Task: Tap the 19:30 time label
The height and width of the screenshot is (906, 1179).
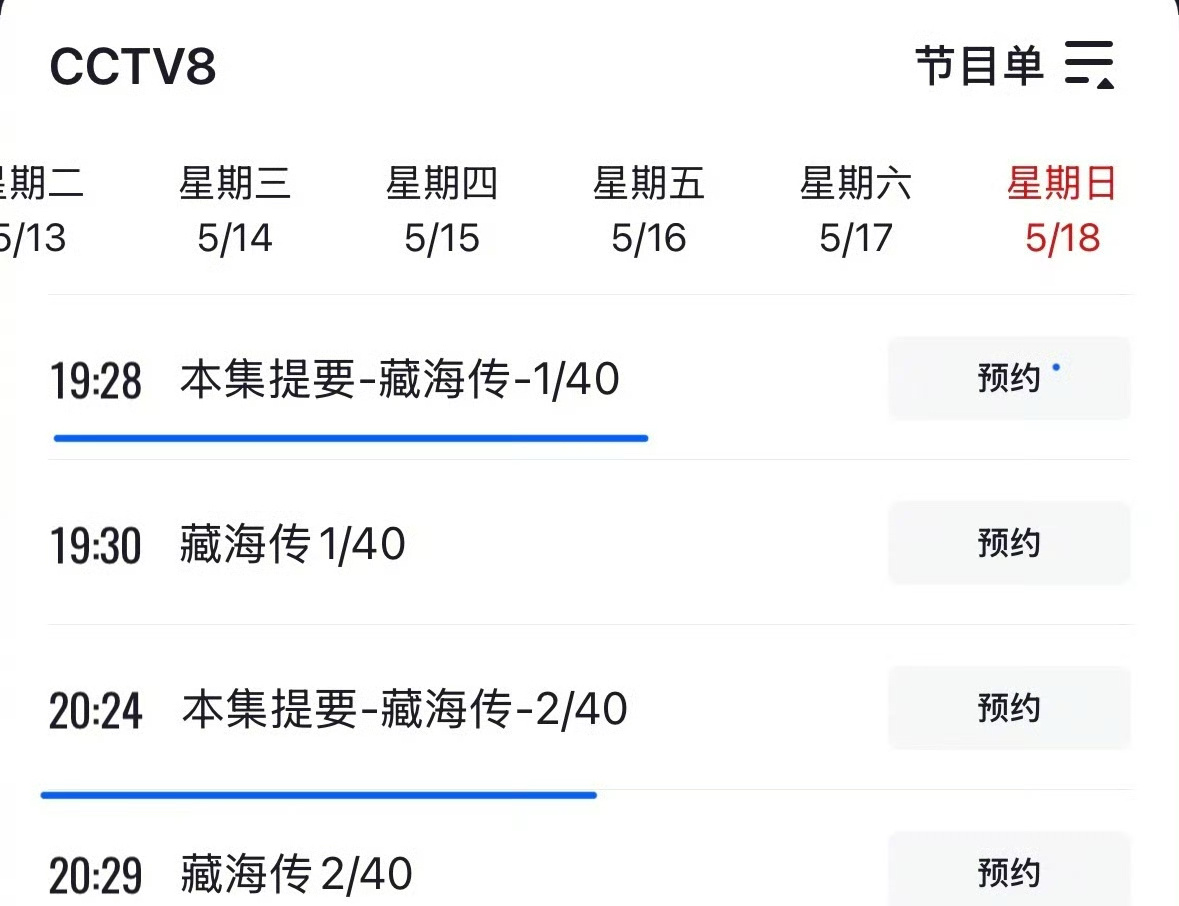Action: click(95, 545)
